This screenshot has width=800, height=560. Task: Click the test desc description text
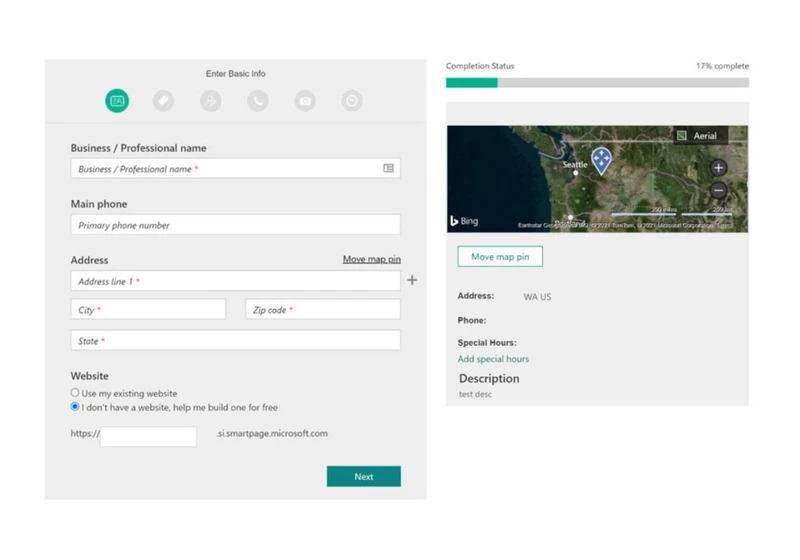click(x=475, y=394)
